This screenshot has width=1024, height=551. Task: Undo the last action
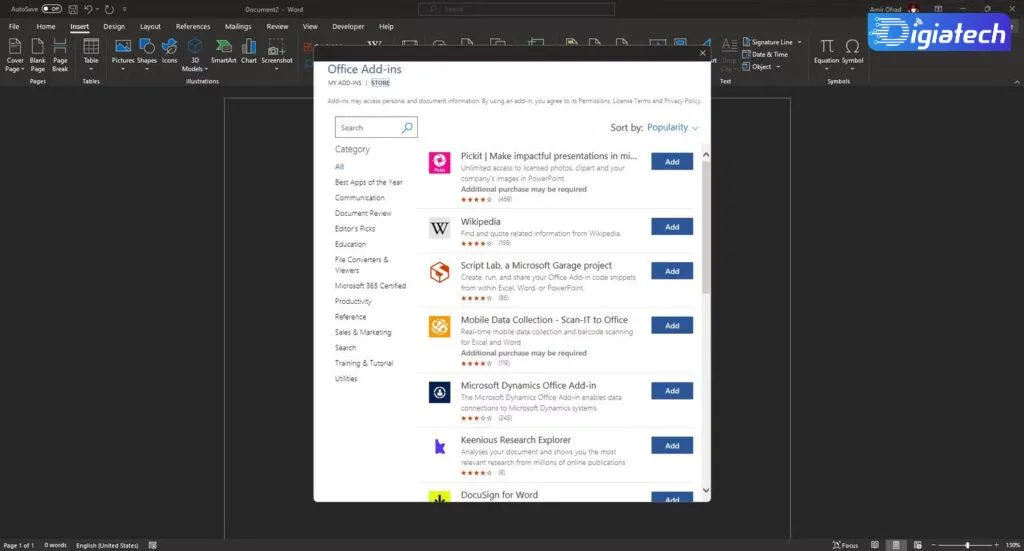[x=88, y=9]
